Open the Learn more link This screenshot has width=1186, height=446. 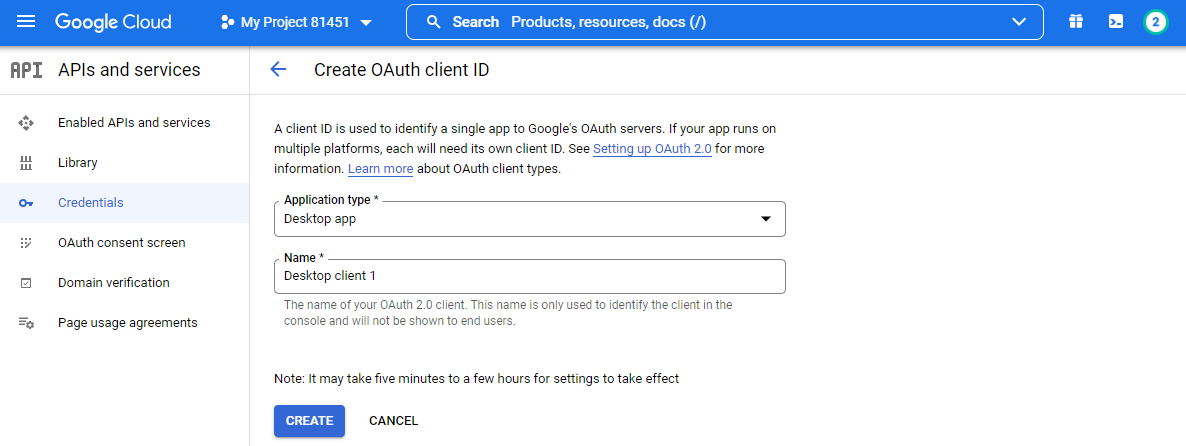pyautogui.click(x=380, y=169)
